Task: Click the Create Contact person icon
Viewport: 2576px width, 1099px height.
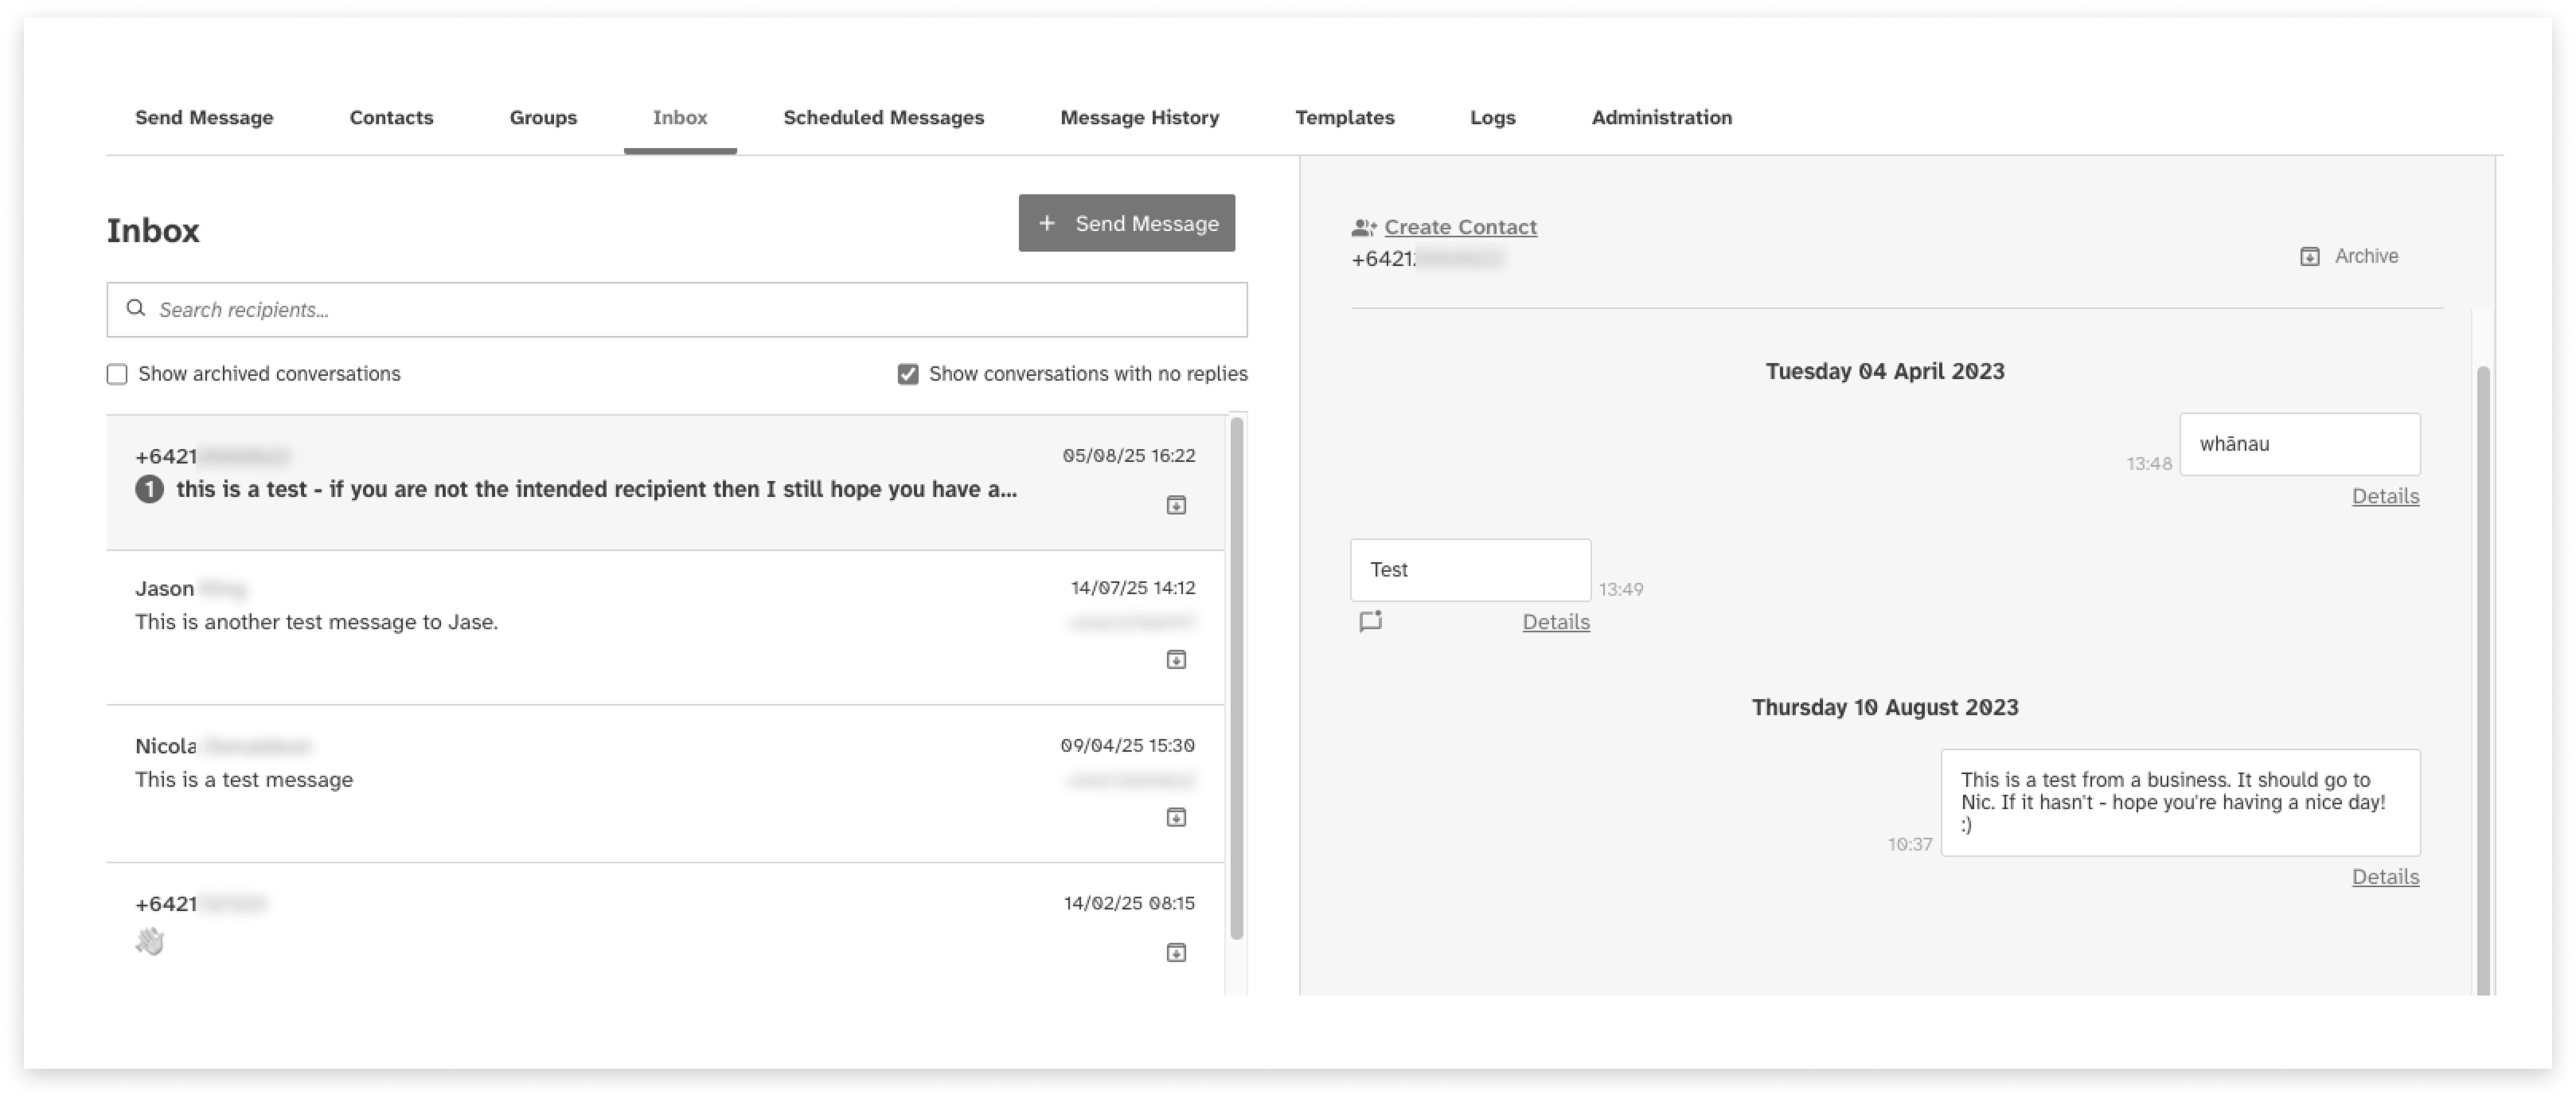Action: pos(1363,227)
